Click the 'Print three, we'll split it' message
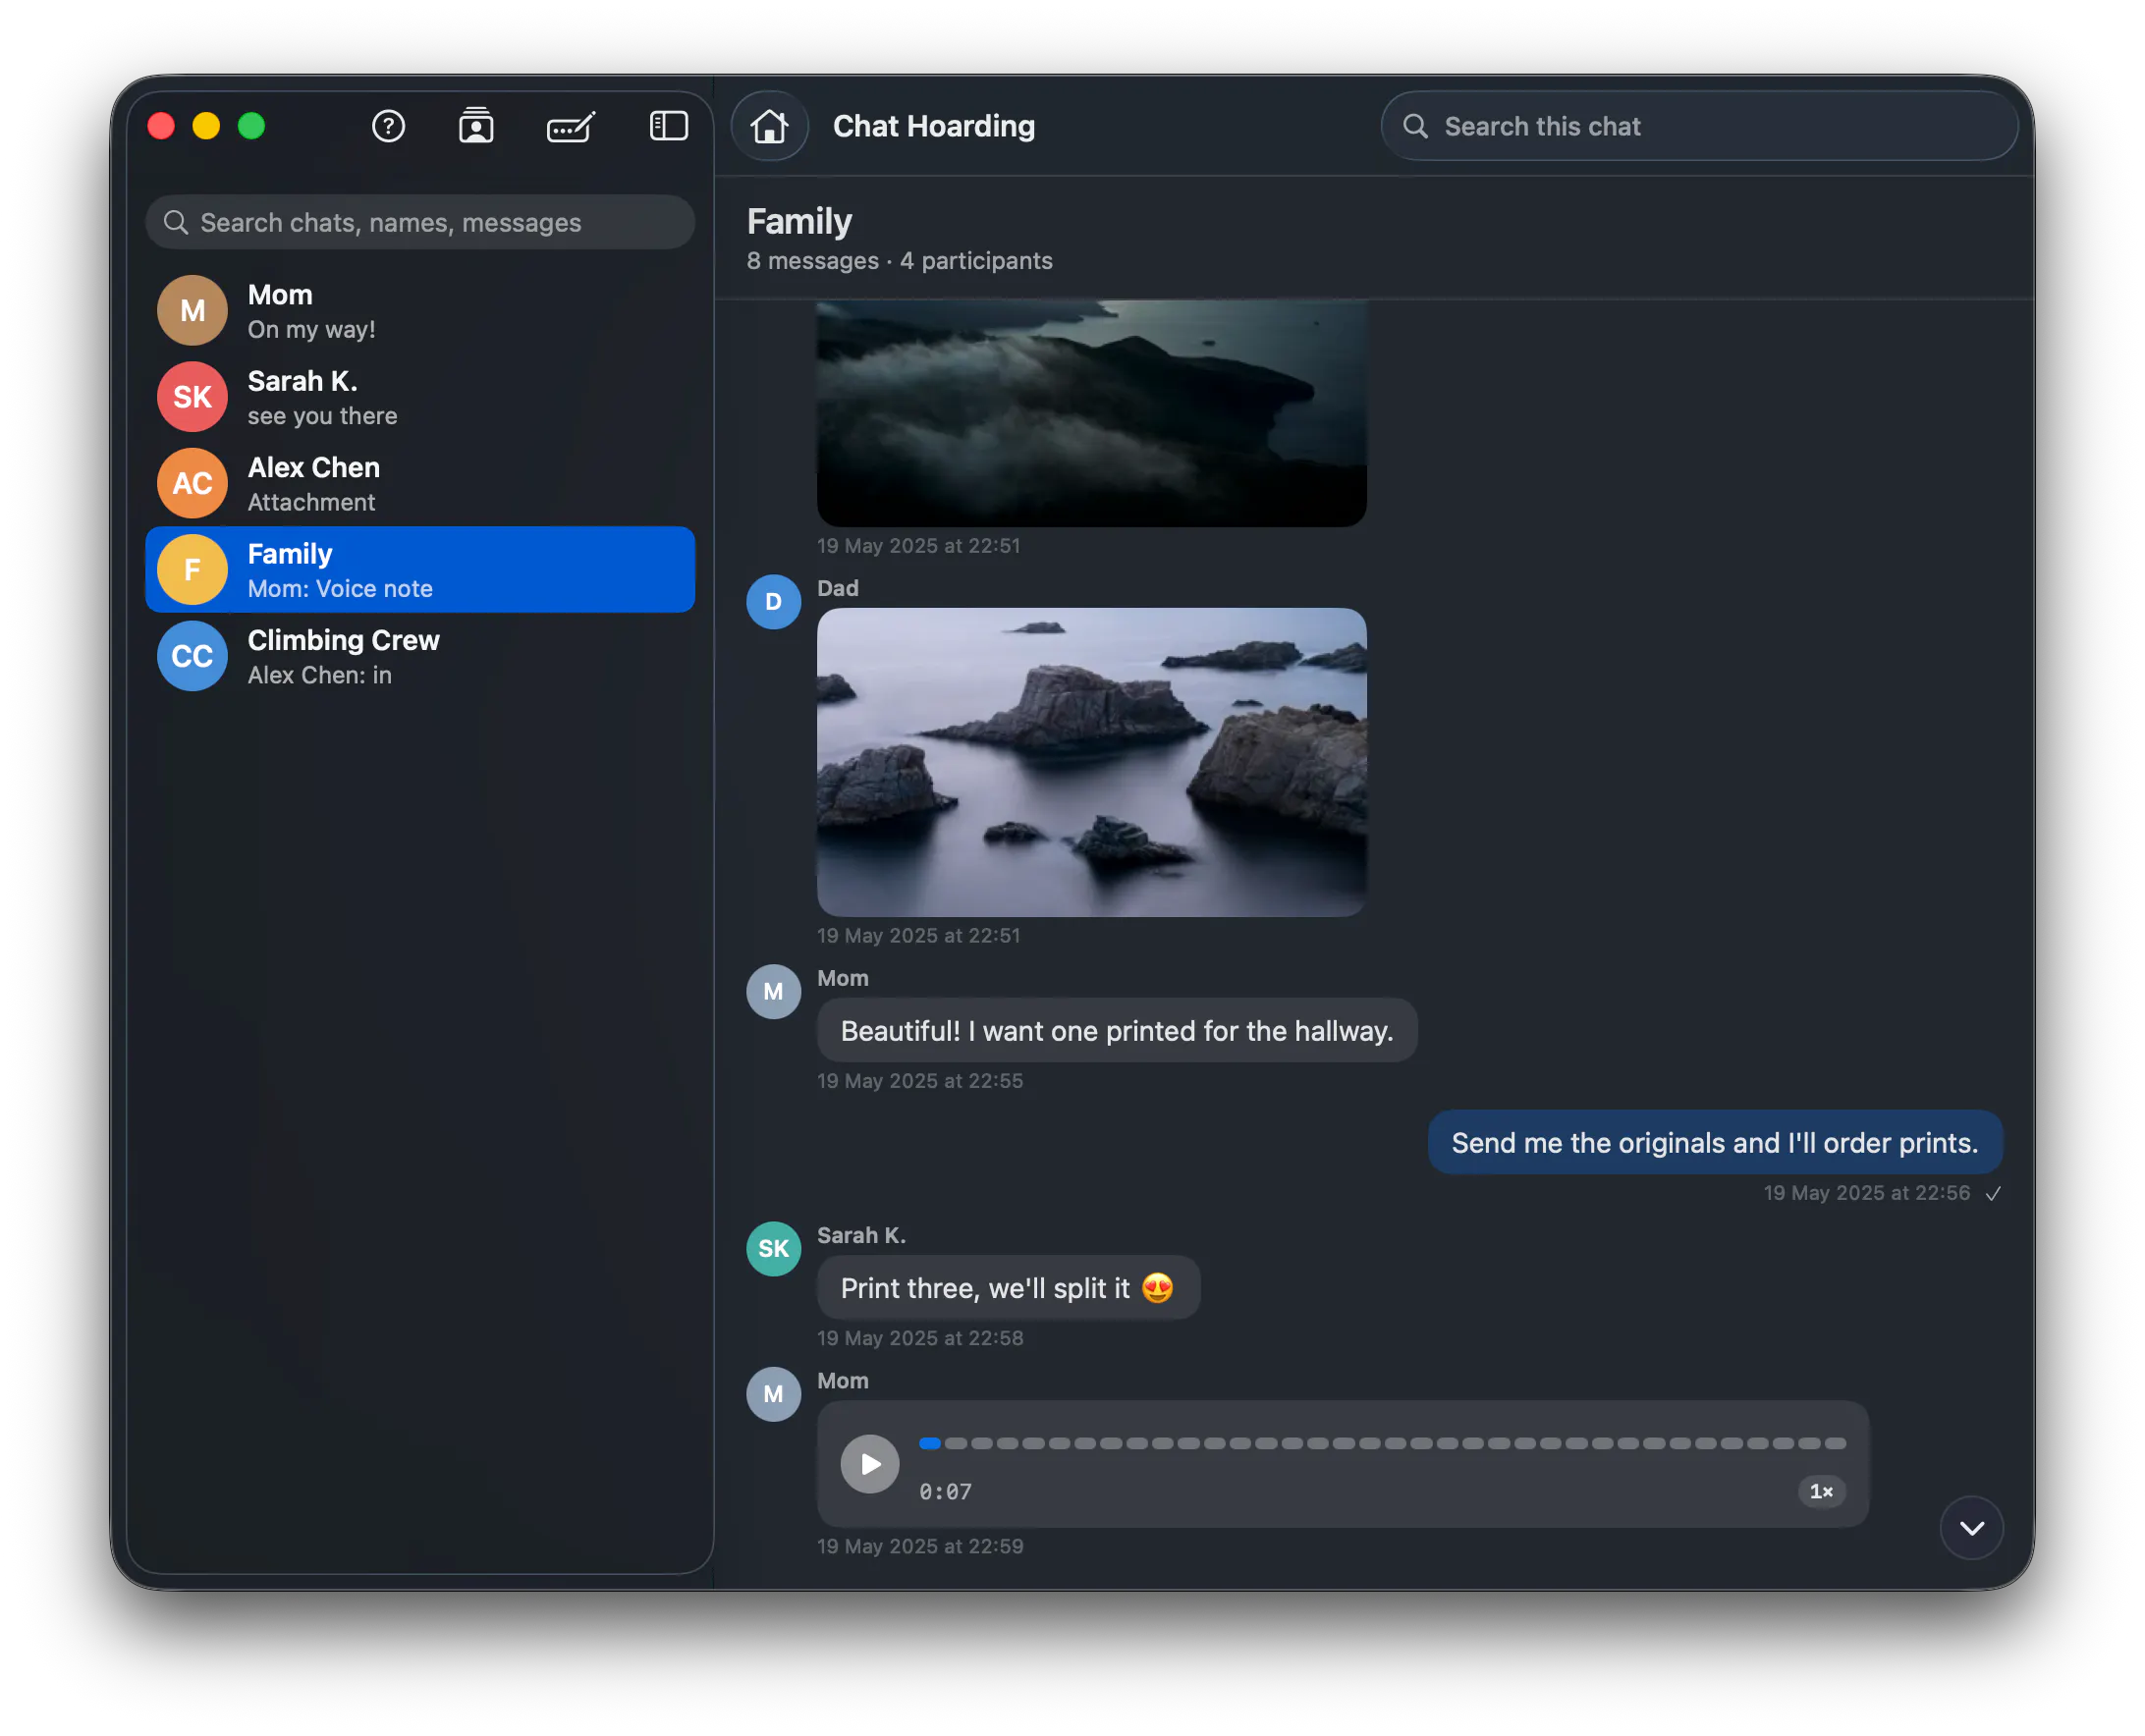2145x1736 pixels. point(1008,1287)
